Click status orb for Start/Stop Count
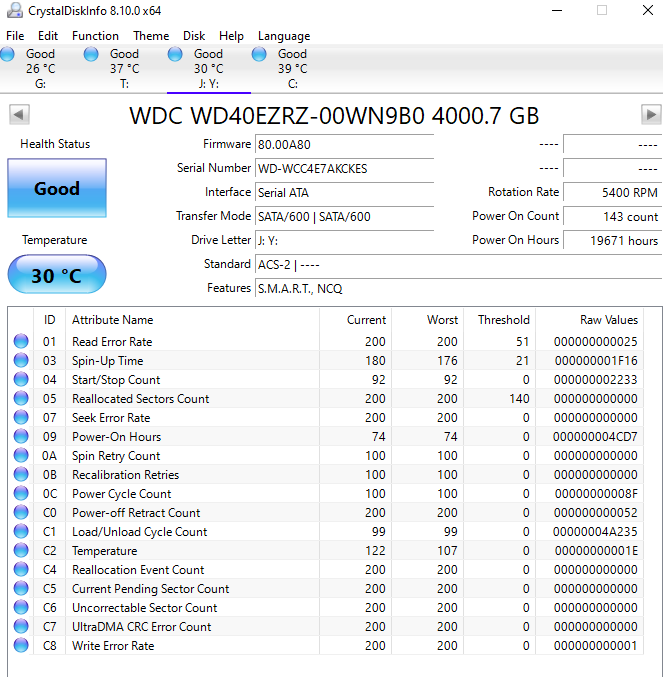Screen dimensions: 663x677 [x=21, y=379]
